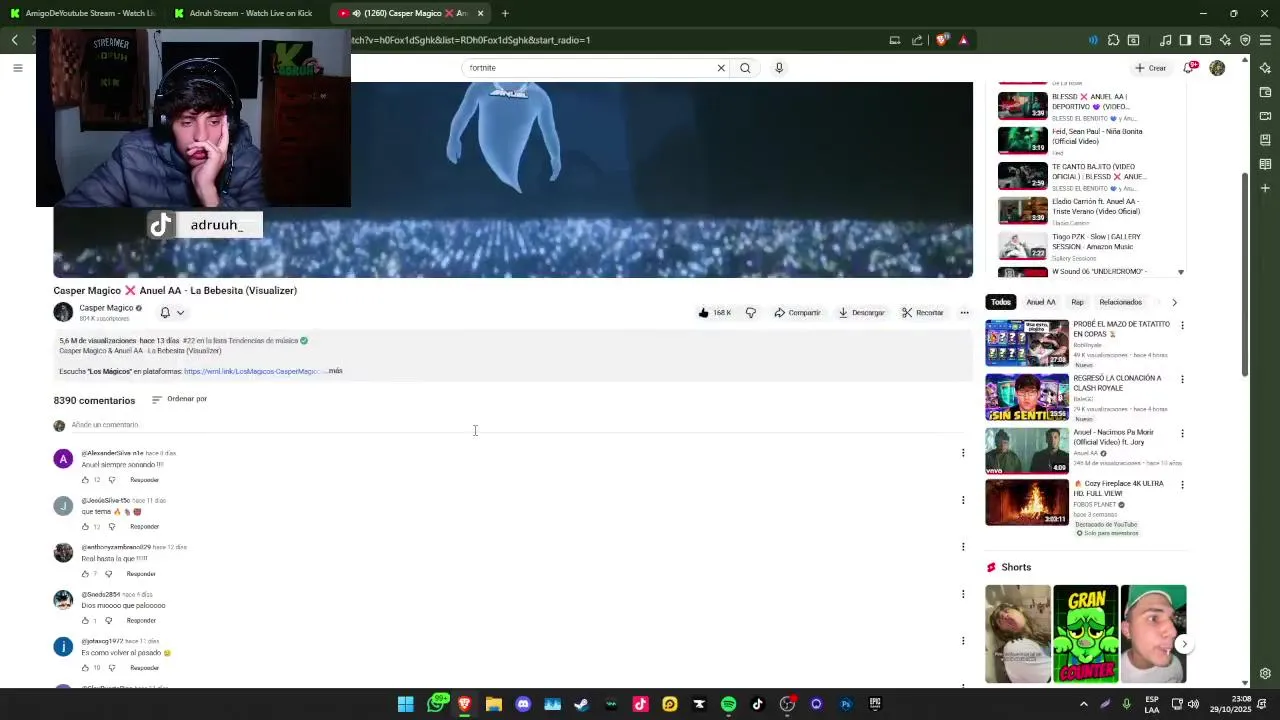
Task: Open a new browser tab
Action: click(x=505, y=13)
